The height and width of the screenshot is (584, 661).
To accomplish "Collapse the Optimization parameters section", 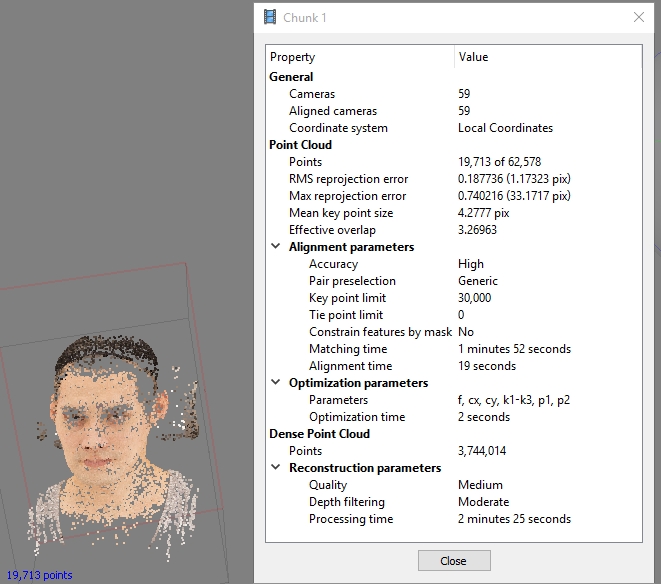I will pos(276,383).
